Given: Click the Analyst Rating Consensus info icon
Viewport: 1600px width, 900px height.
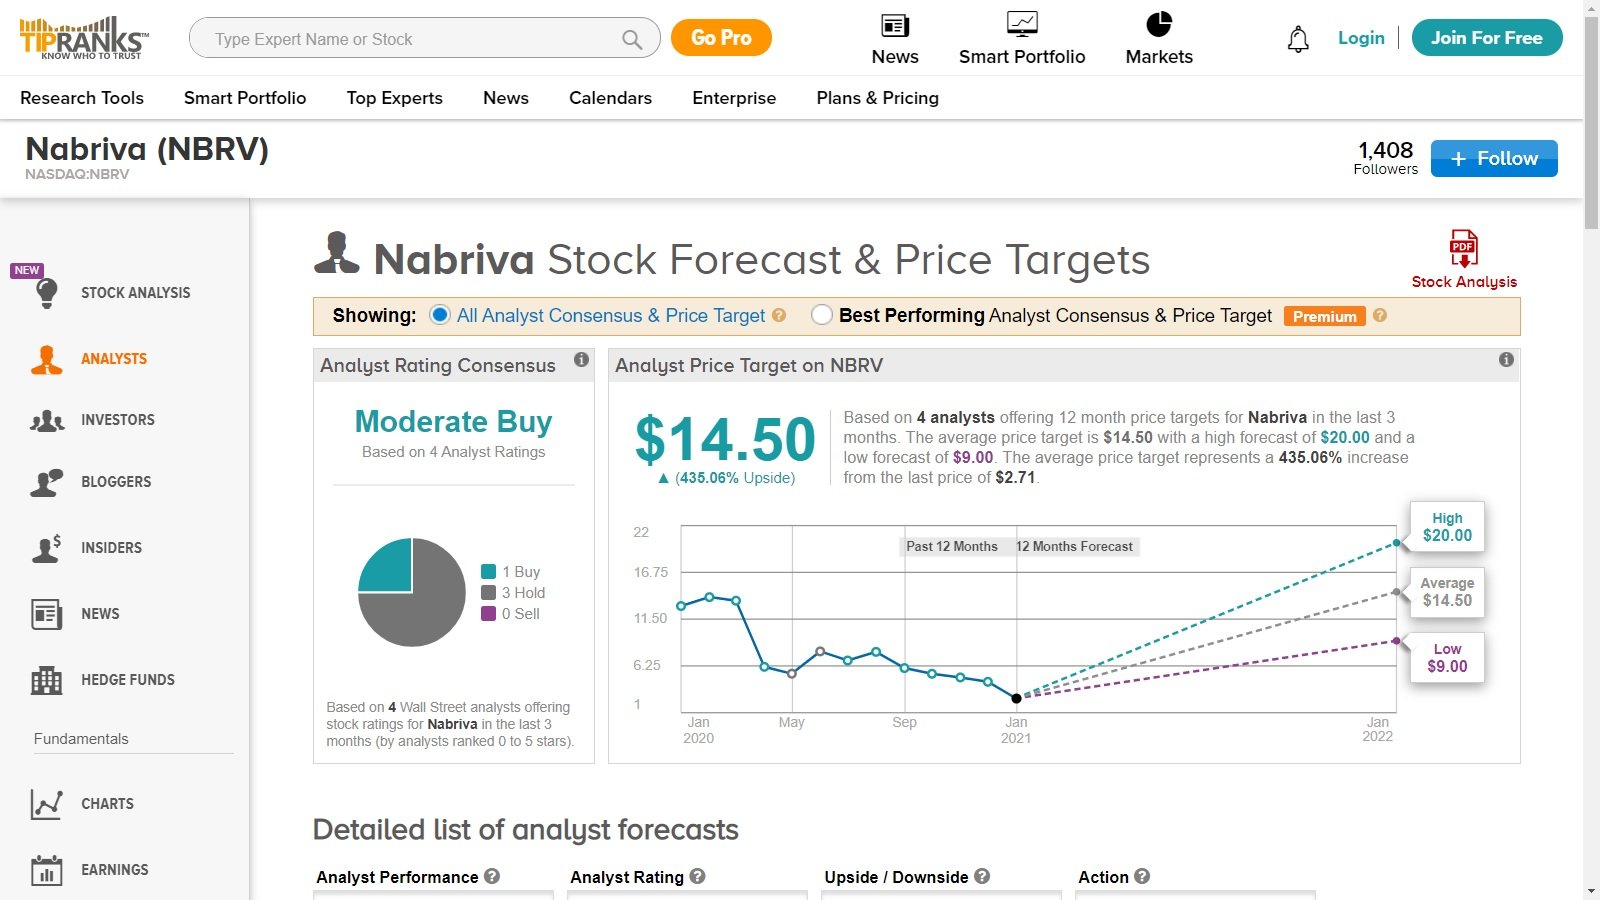Looking at the screenshot, I should pyautogui.click(x=581, y=360).
